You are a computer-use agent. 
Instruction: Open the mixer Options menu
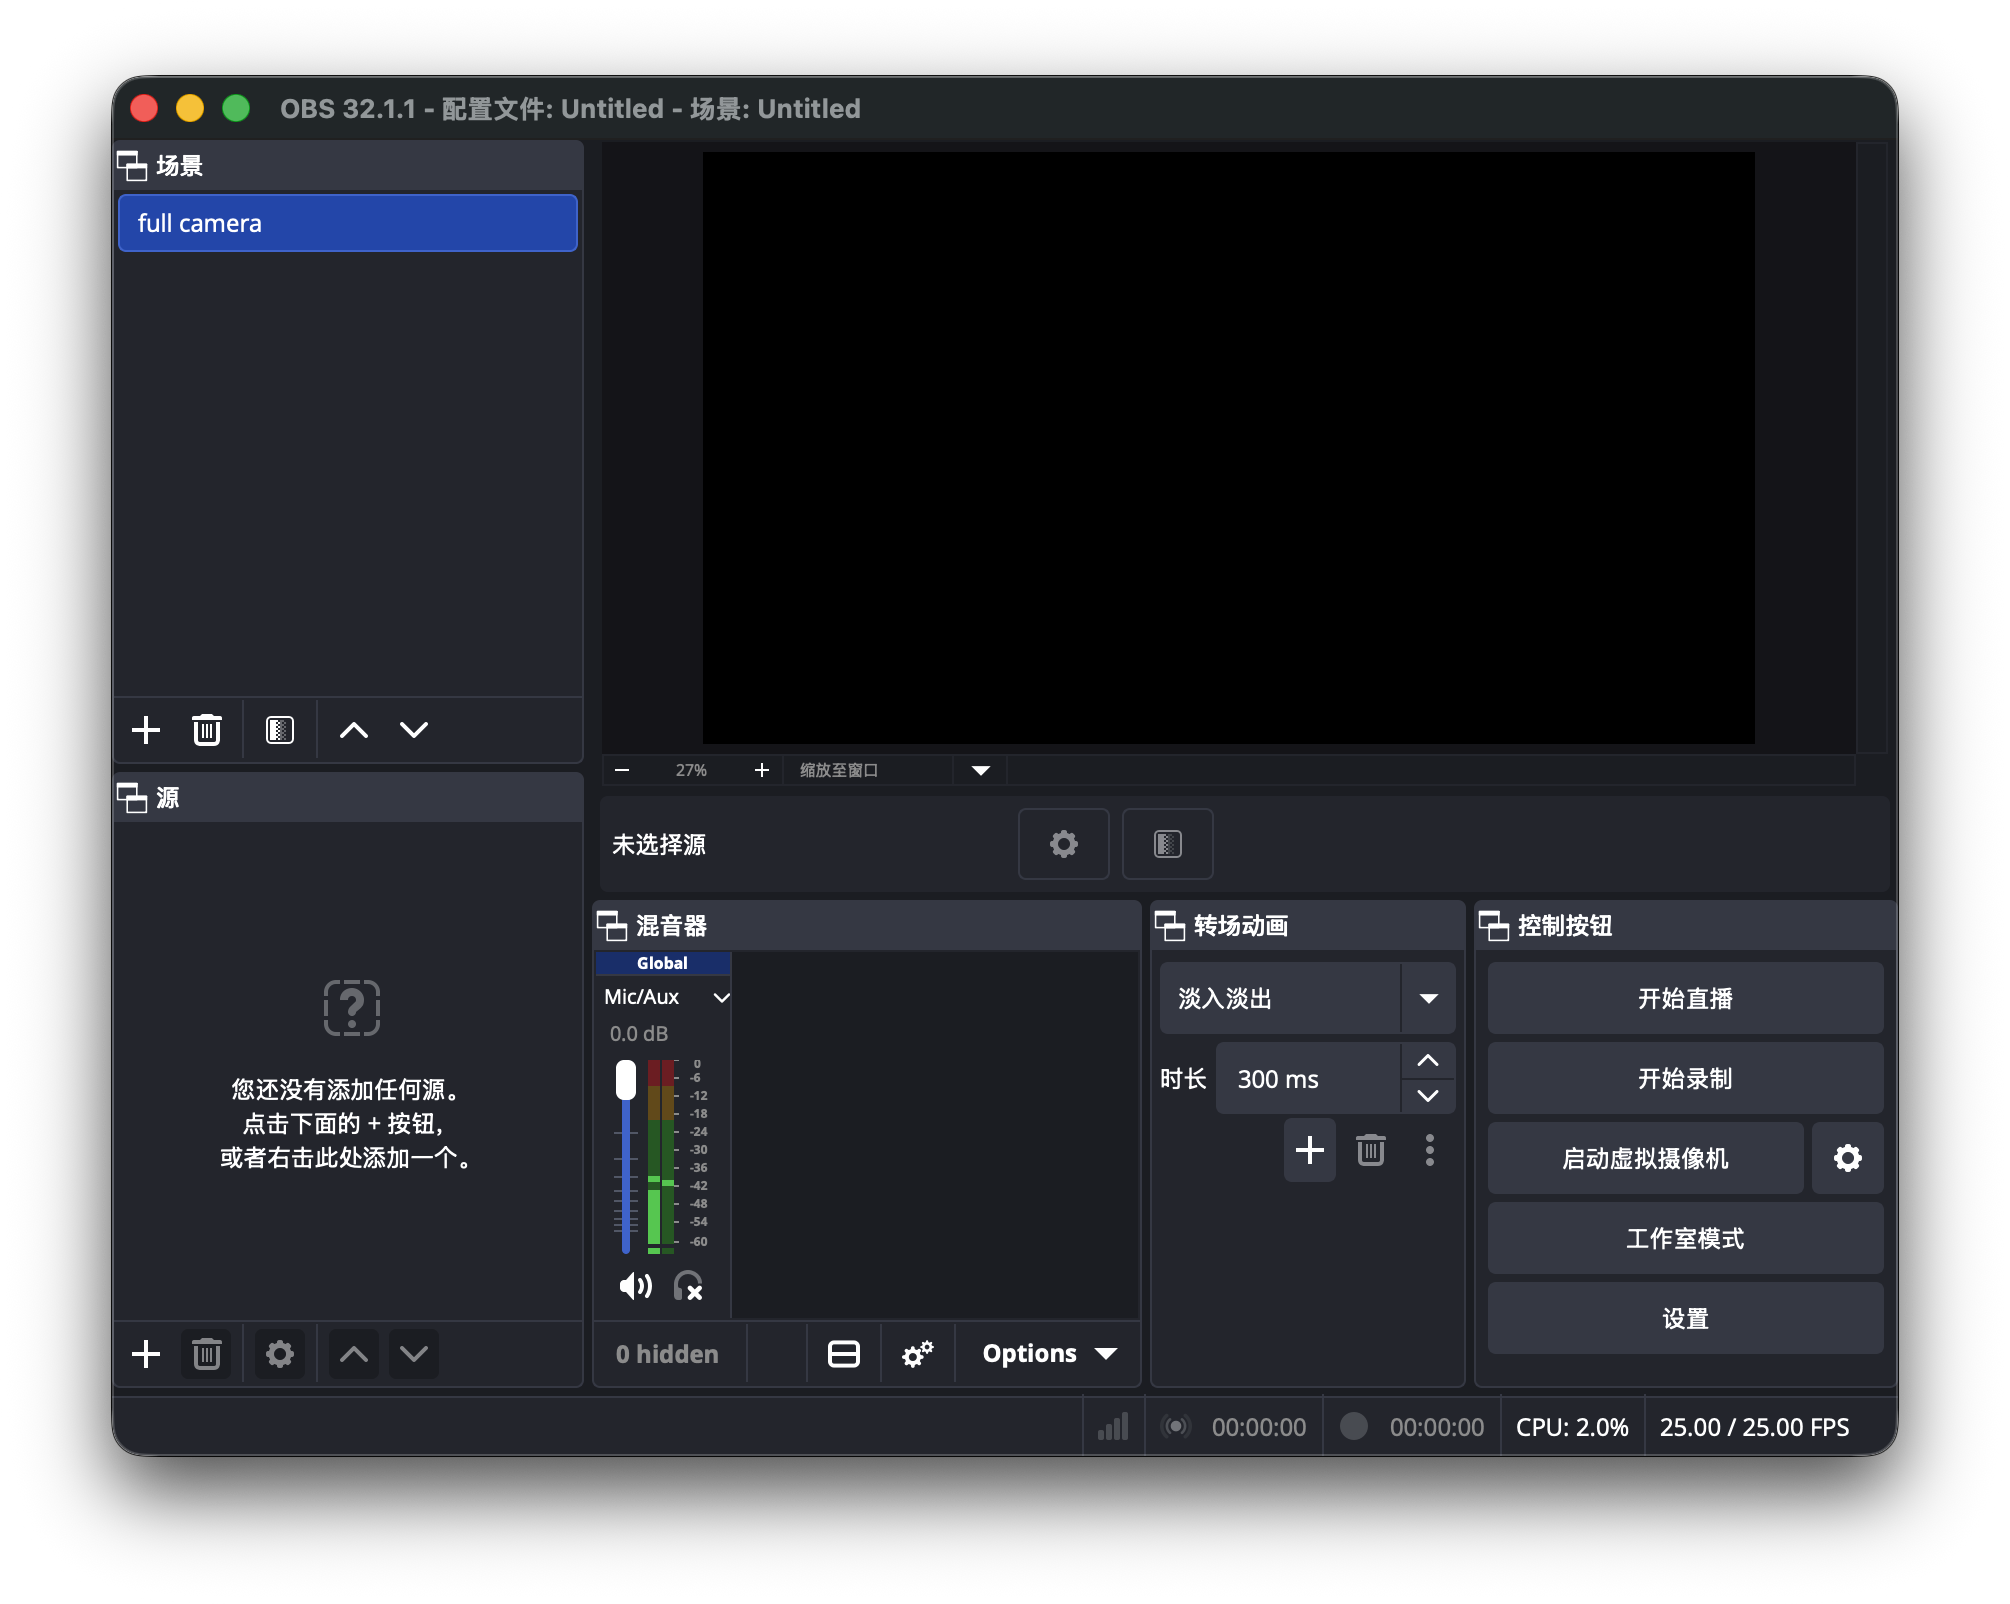click(1046, 1353)
